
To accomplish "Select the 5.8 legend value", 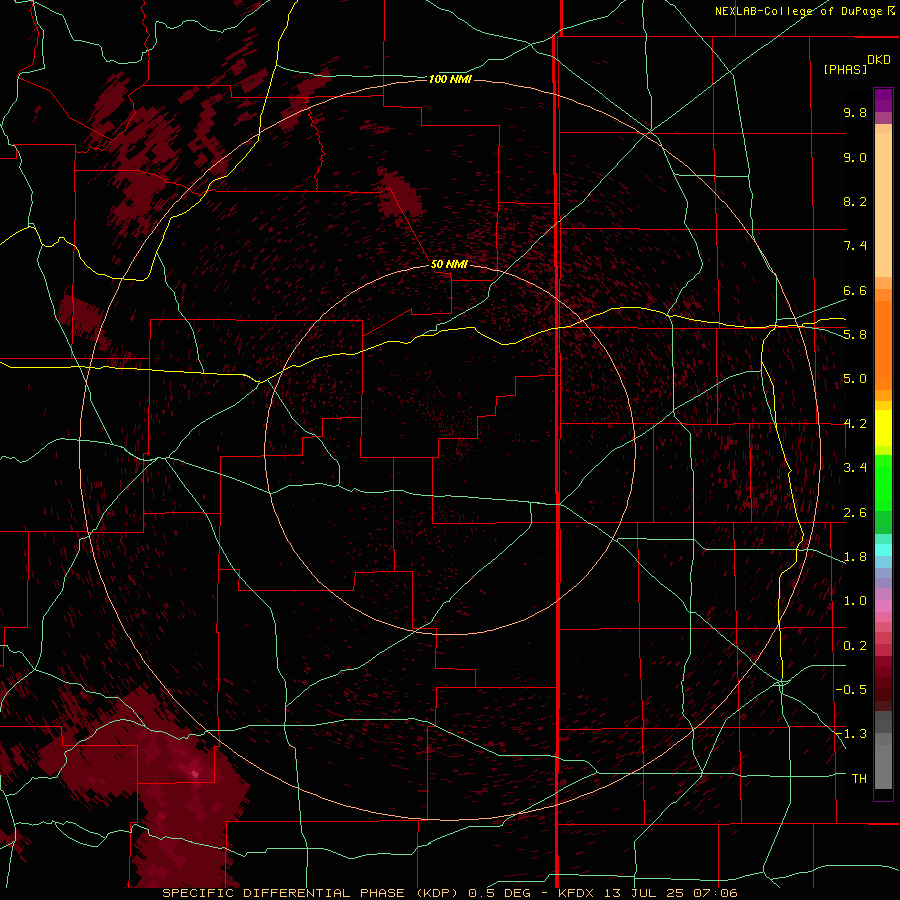I will click(x=855, y=335).
